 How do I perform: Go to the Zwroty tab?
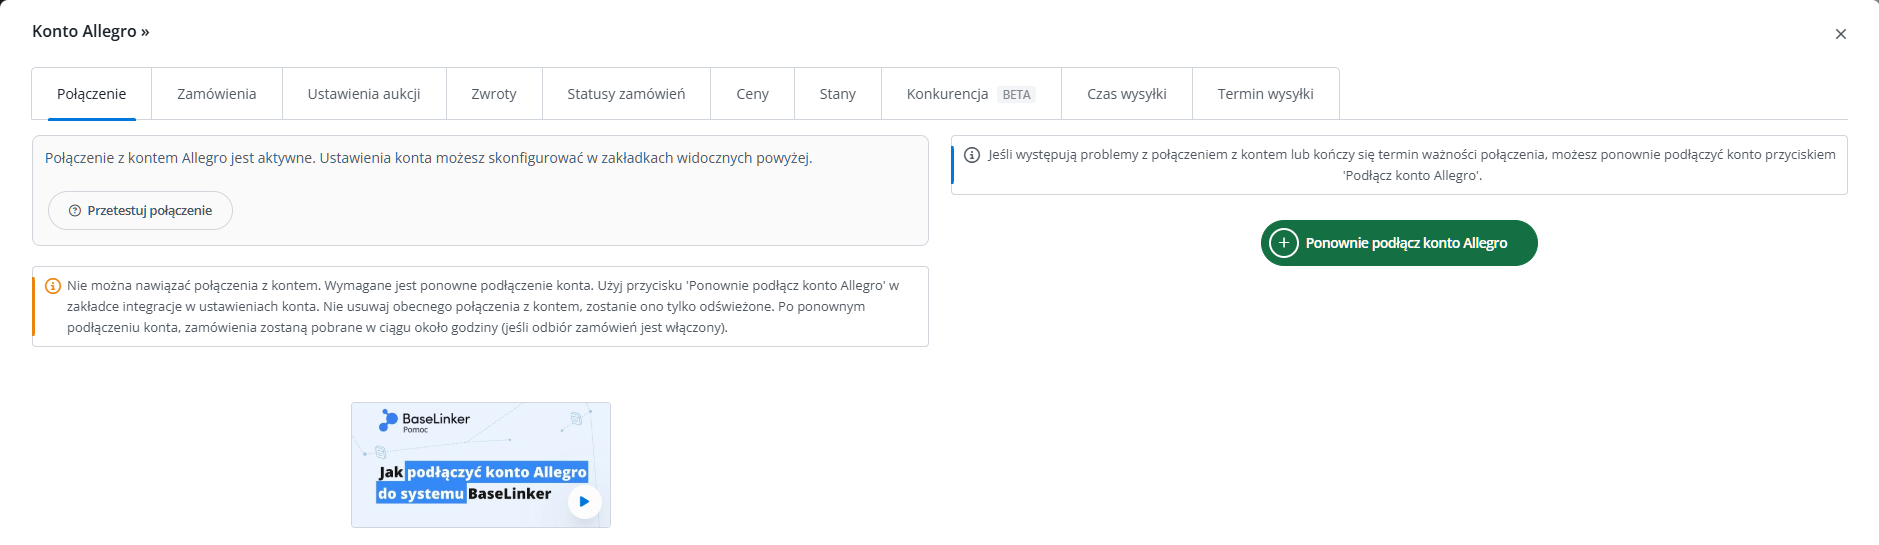click(494, 94)
